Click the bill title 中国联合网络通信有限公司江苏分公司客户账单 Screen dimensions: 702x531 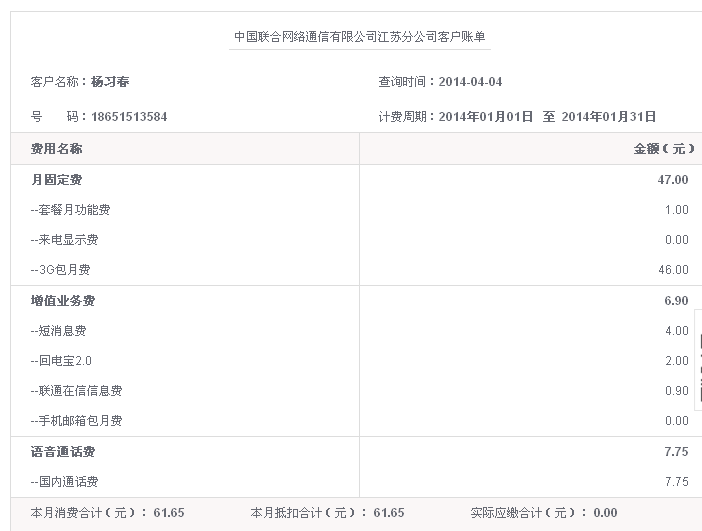point(360,37)
